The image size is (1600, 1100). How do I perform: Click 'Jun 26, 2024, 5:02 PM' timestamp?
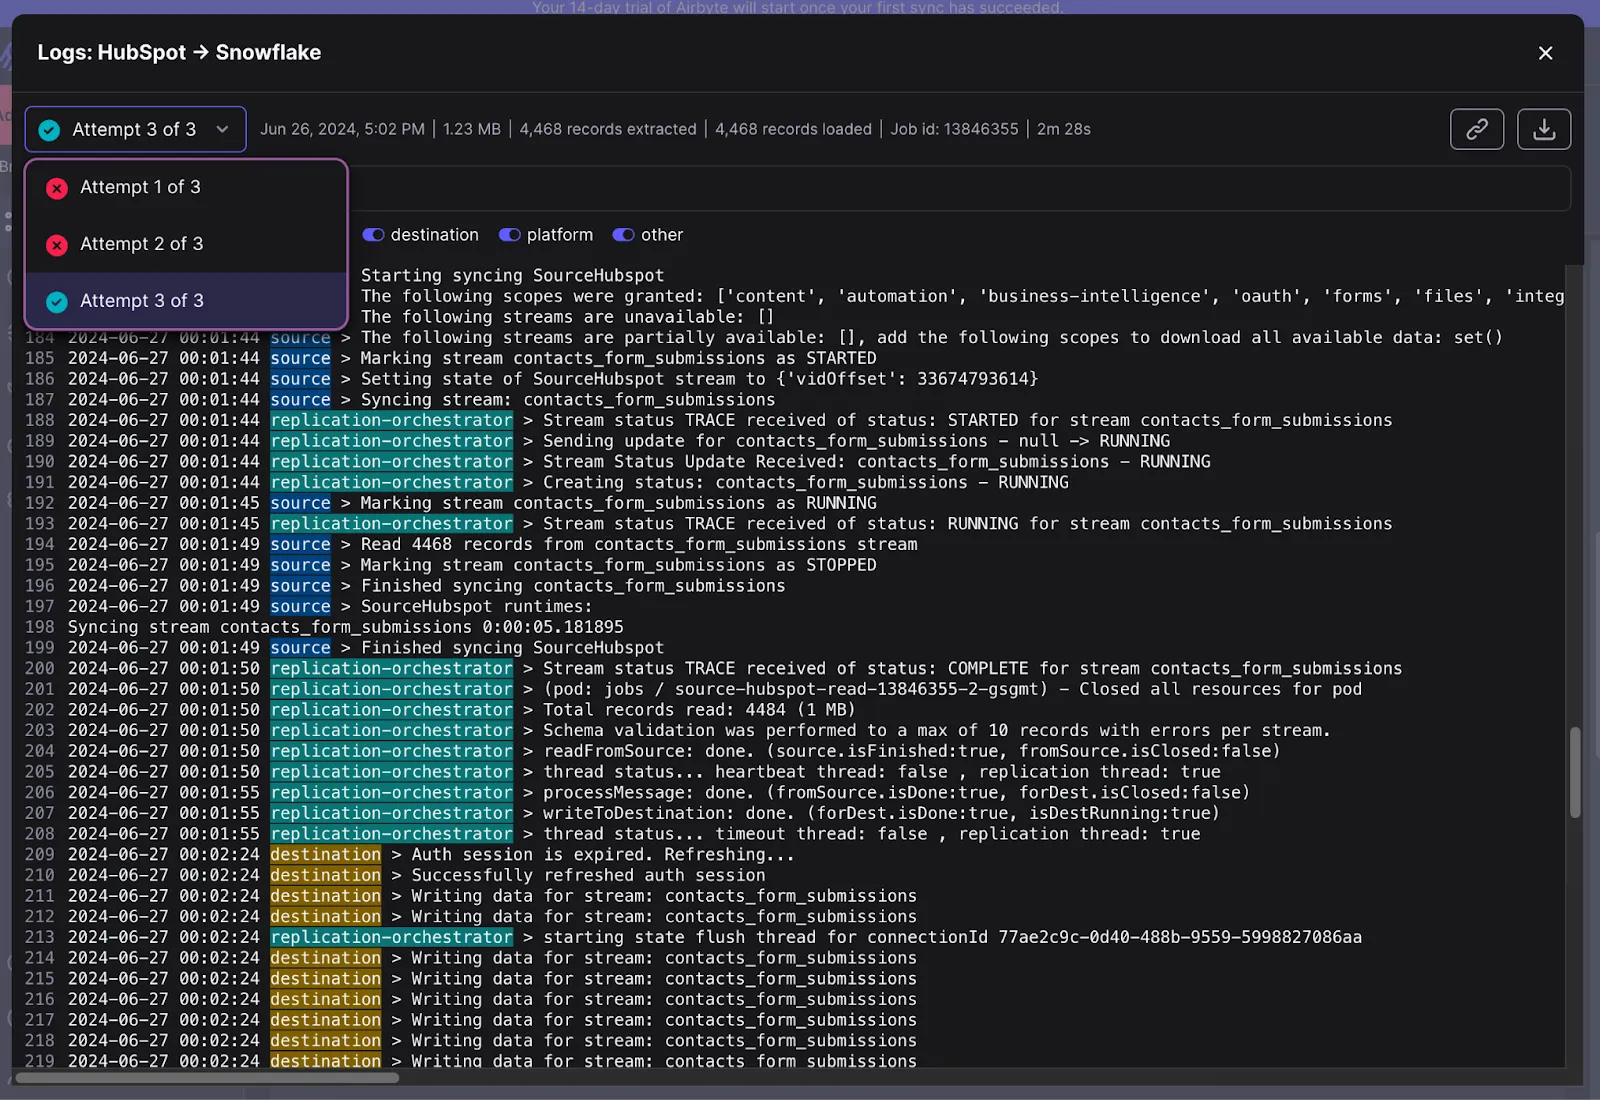[x=342, y=129]
